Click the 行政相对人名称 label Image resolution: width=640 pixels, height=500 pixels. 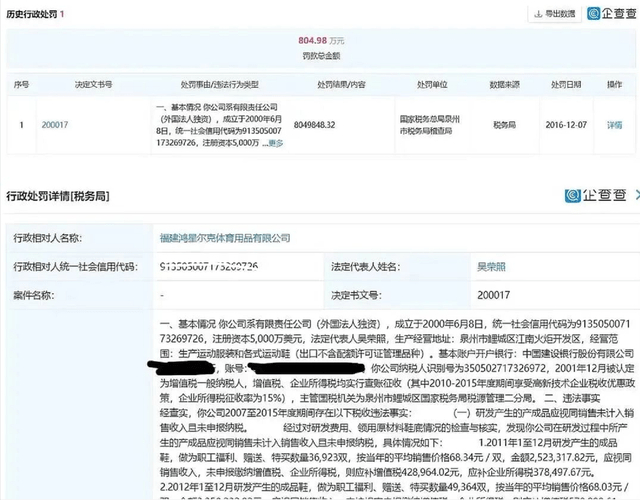coord(48,238)
